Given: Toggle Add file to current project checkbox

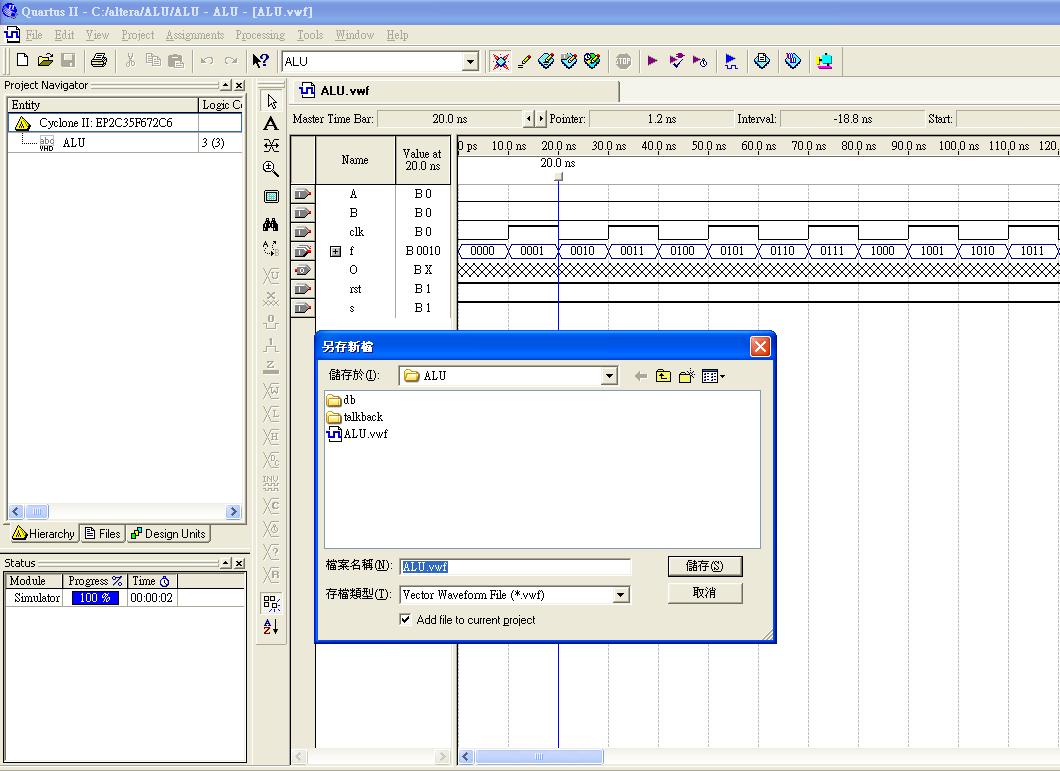Looking at the screenshot, I should 405,620.
